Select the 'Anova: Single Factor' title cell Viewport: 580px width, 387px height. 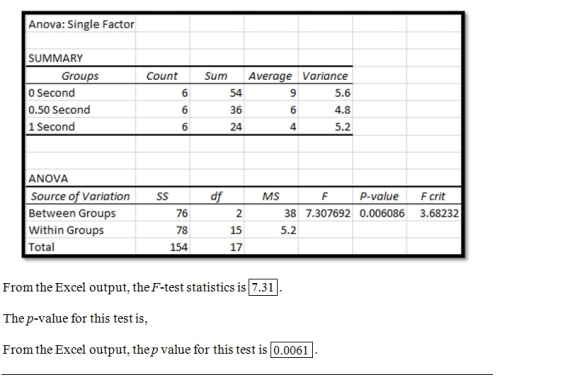click(x=81, y=24)
